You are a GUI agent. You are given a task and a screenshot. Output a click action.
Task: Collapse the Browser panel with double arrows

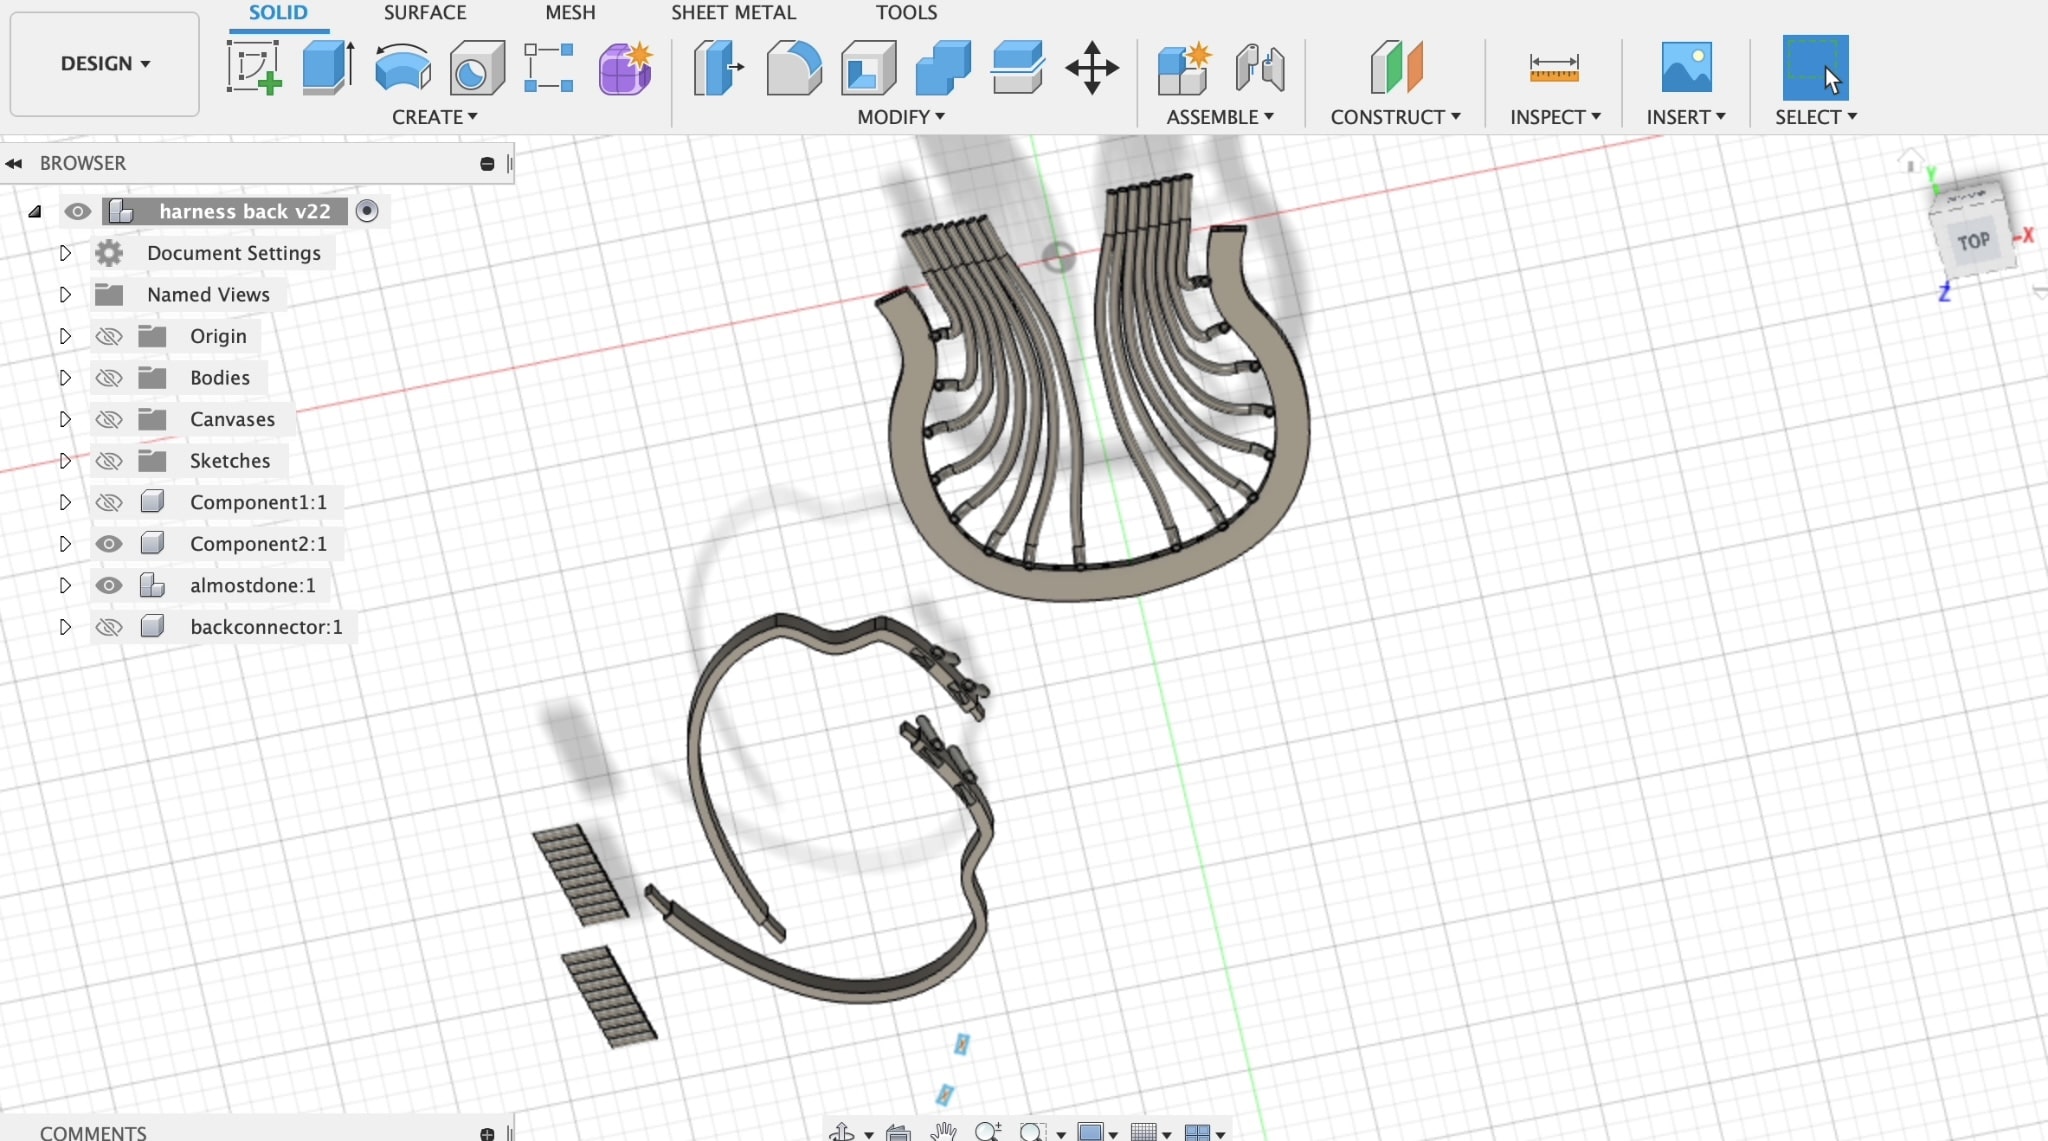point(14,163)
